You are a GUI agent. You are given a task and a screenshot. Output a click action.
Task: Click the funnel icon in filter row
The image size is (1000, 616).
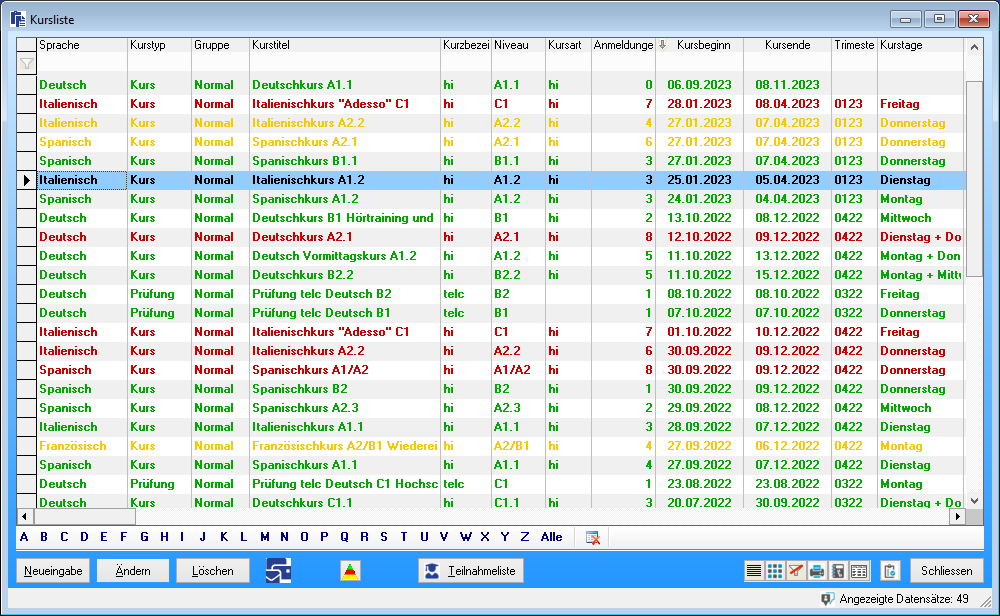tap(26, 63)
